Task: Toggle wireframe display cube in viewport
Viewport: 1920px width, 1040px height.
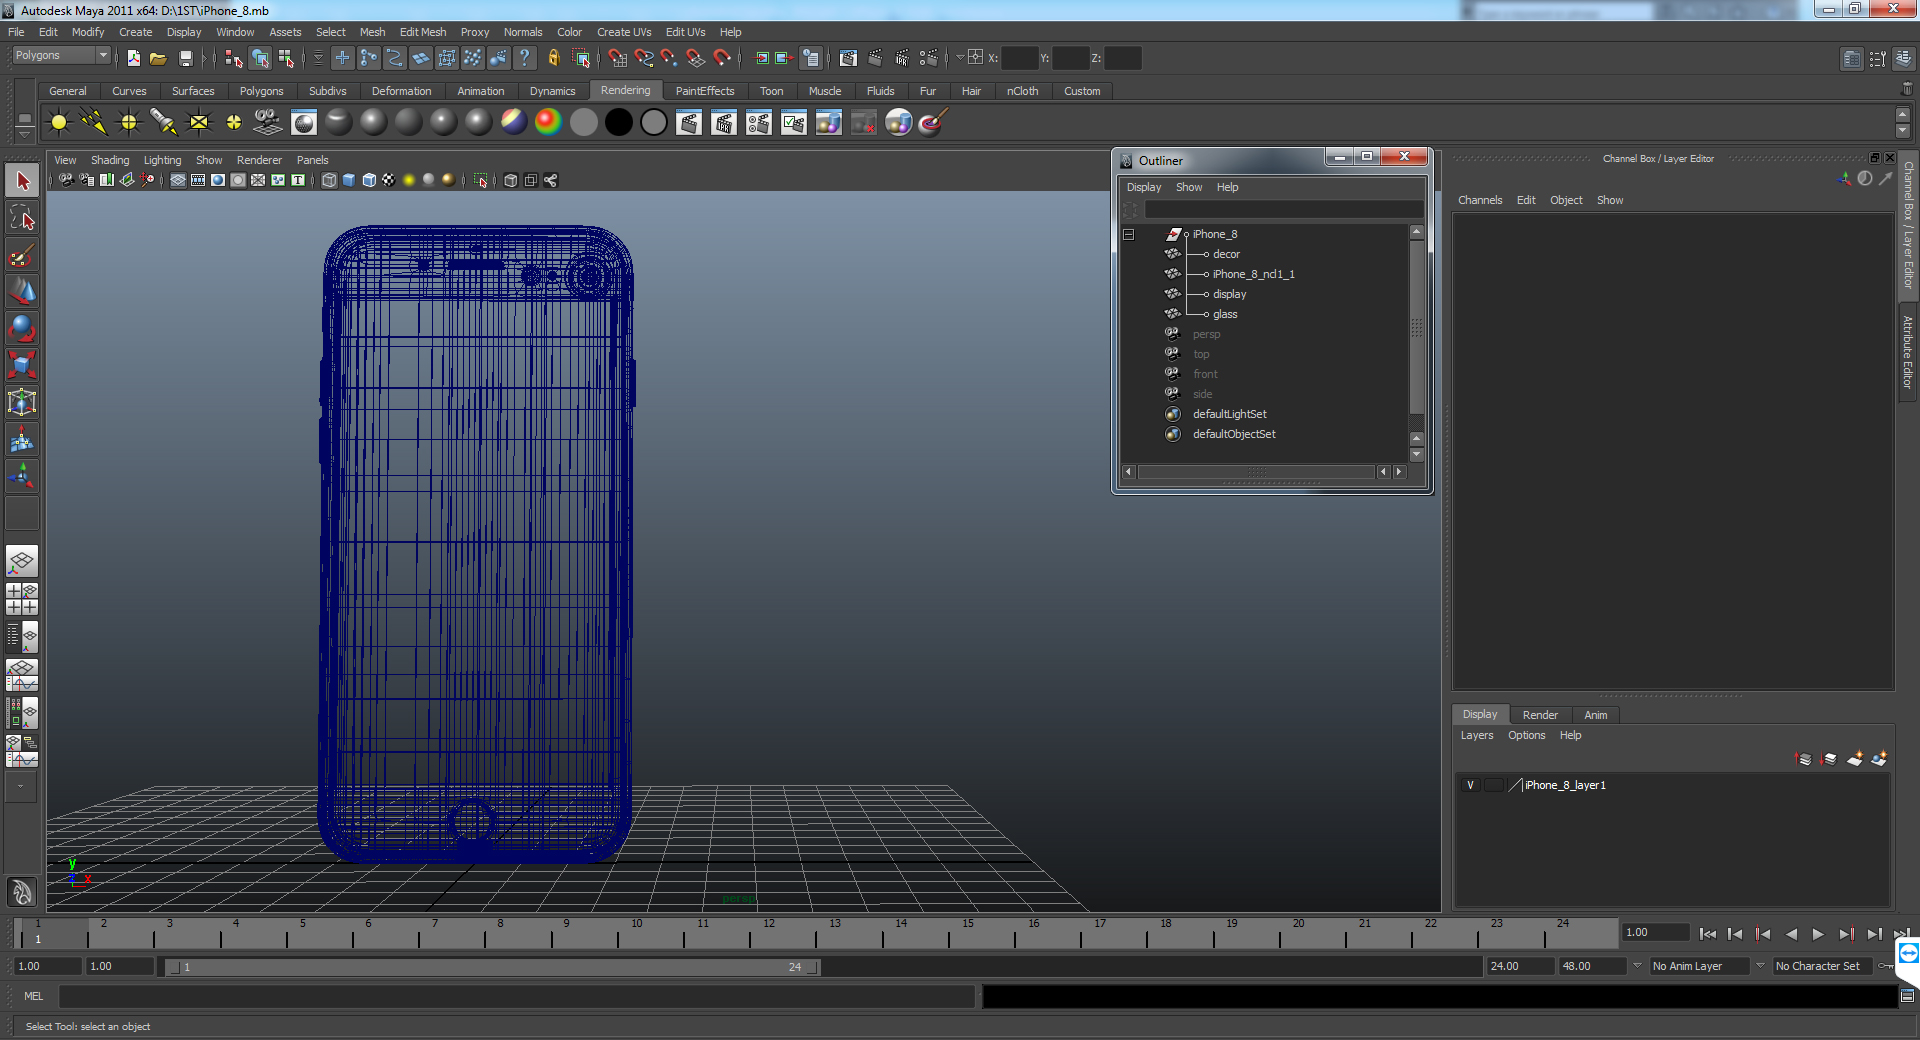Action: click(329, 180)
